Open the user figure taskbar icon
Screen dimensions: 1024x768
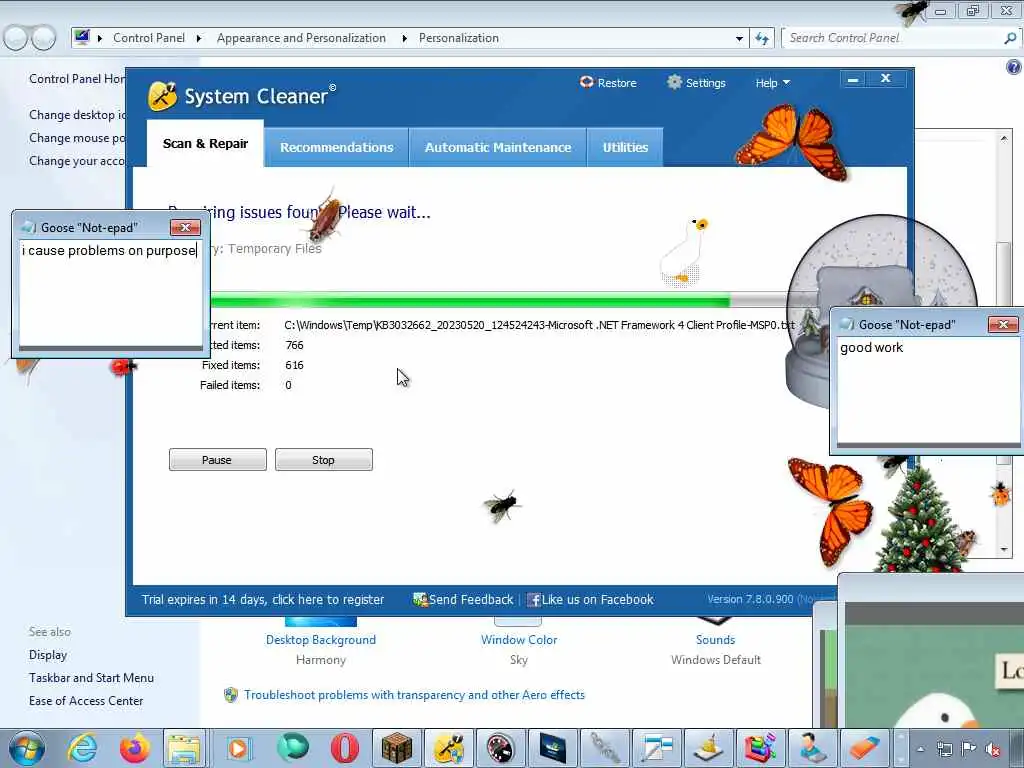pyautogui.click(x=812, y=748)
